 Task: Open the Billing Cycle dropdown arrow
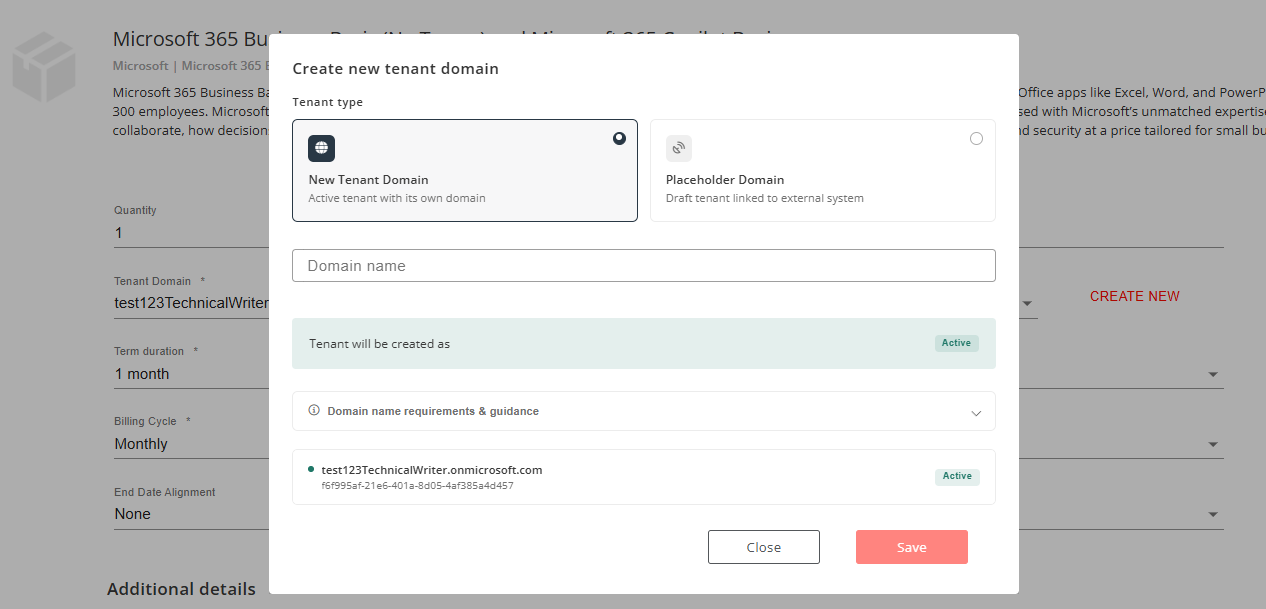(1213, 445)
